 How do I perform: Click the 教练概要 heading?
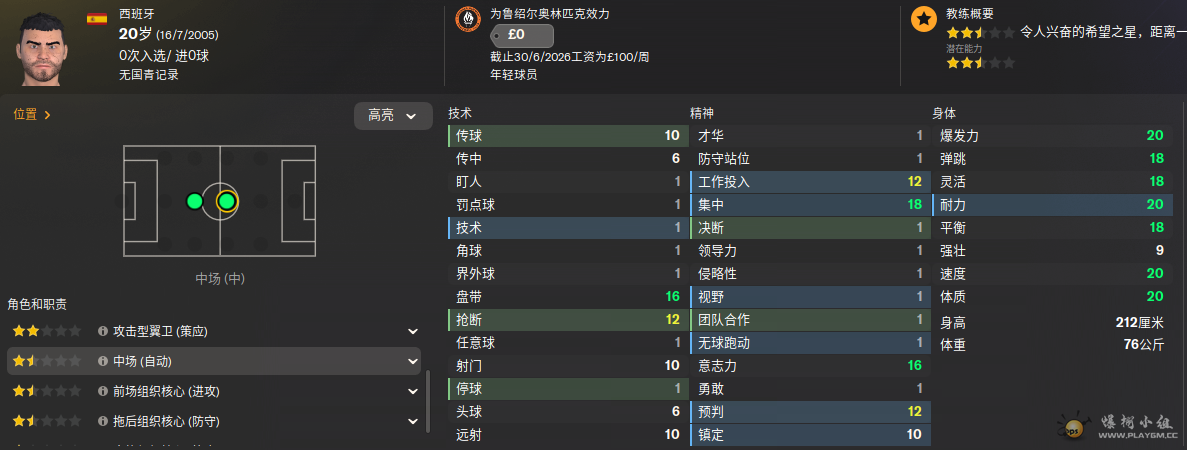pyautogui.click(x=970, y=13)
